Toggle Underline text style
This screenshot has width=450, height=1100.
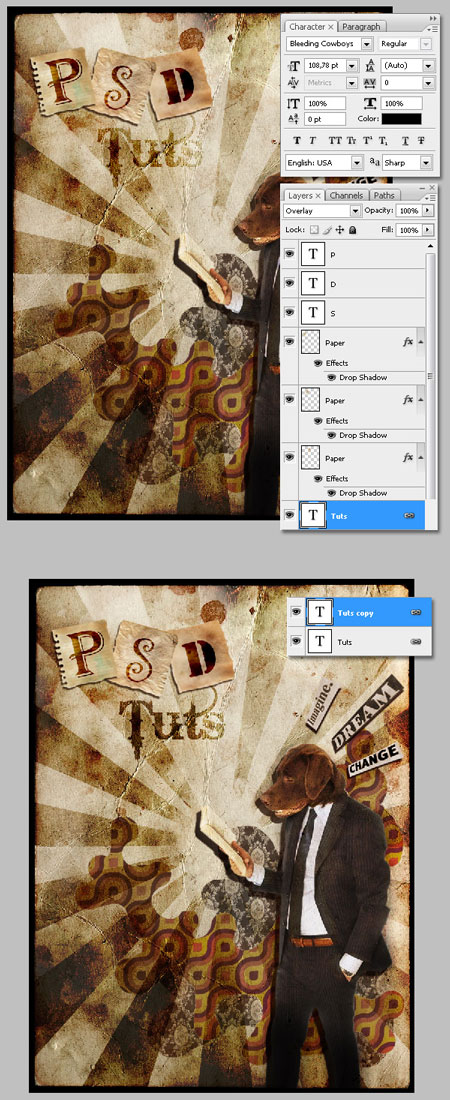[x=404, y=140]
